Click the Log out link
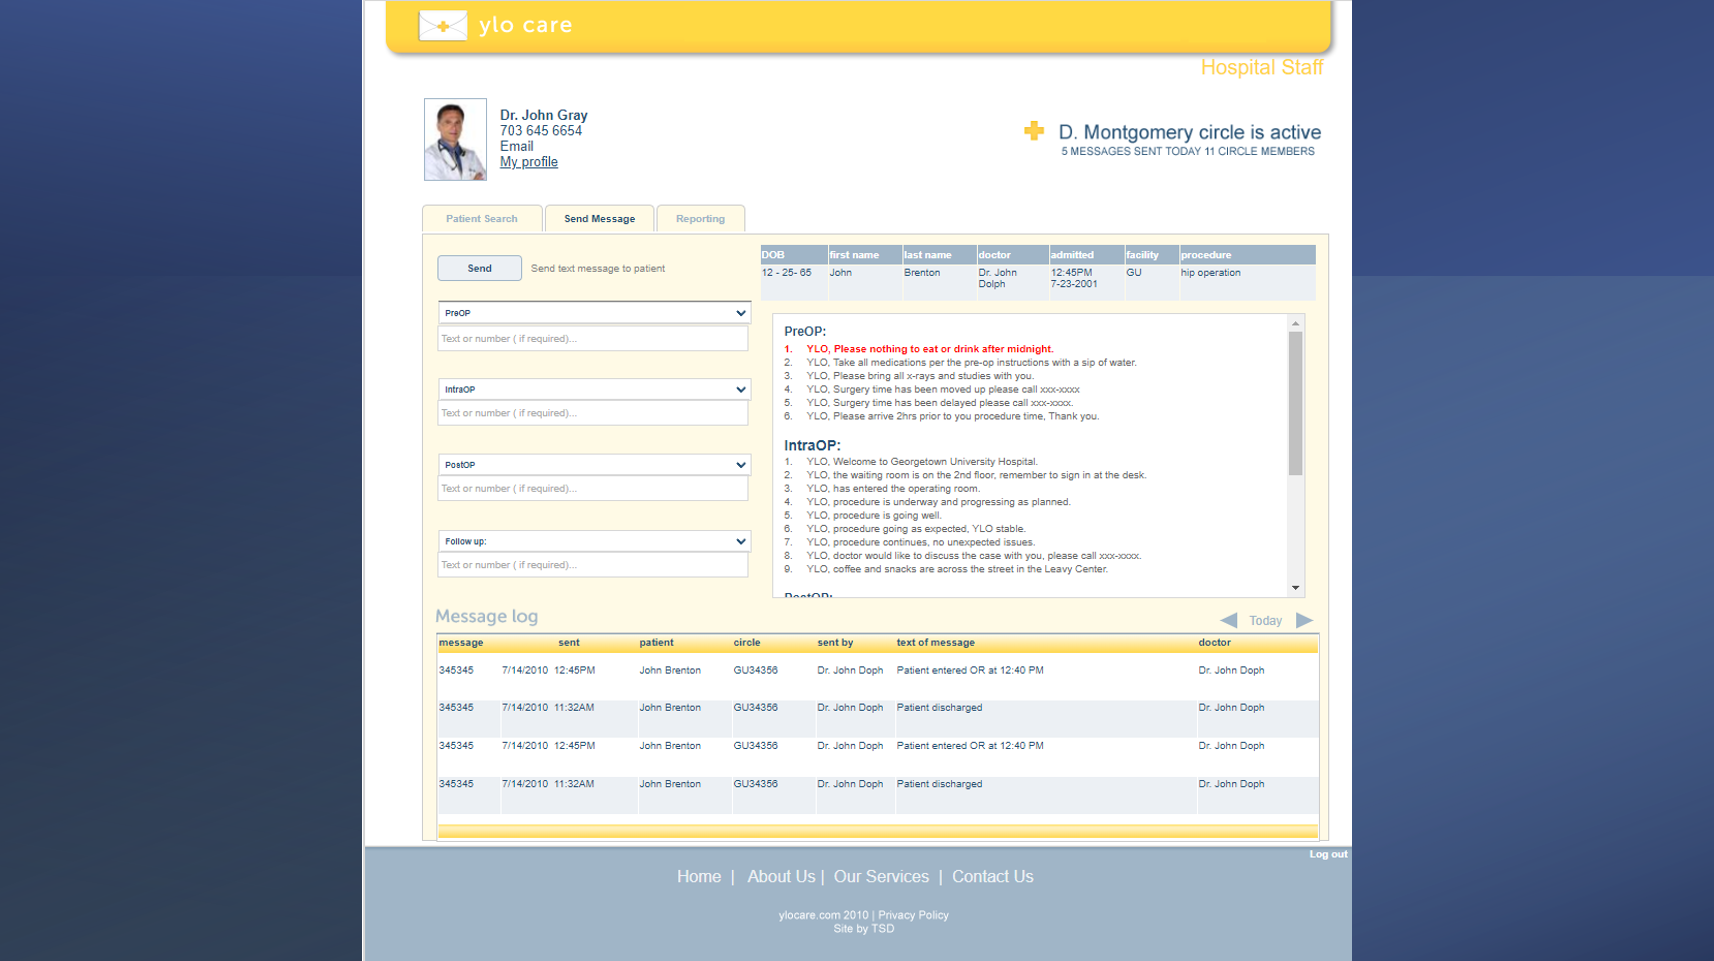Image resolution: width=1714 pixels, height=961 pixels. click(1327, 854)
